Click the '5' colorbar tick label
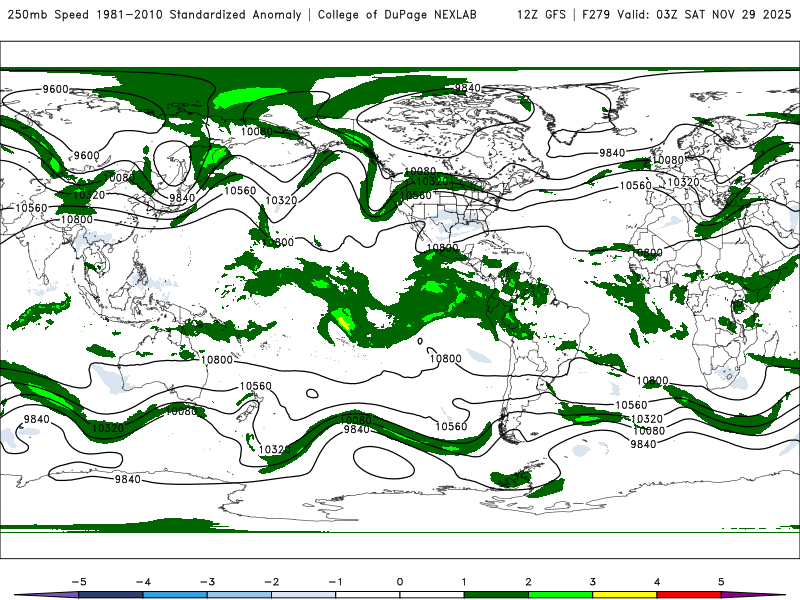Screen dimensions: 800x600 (x=721, y=582)
